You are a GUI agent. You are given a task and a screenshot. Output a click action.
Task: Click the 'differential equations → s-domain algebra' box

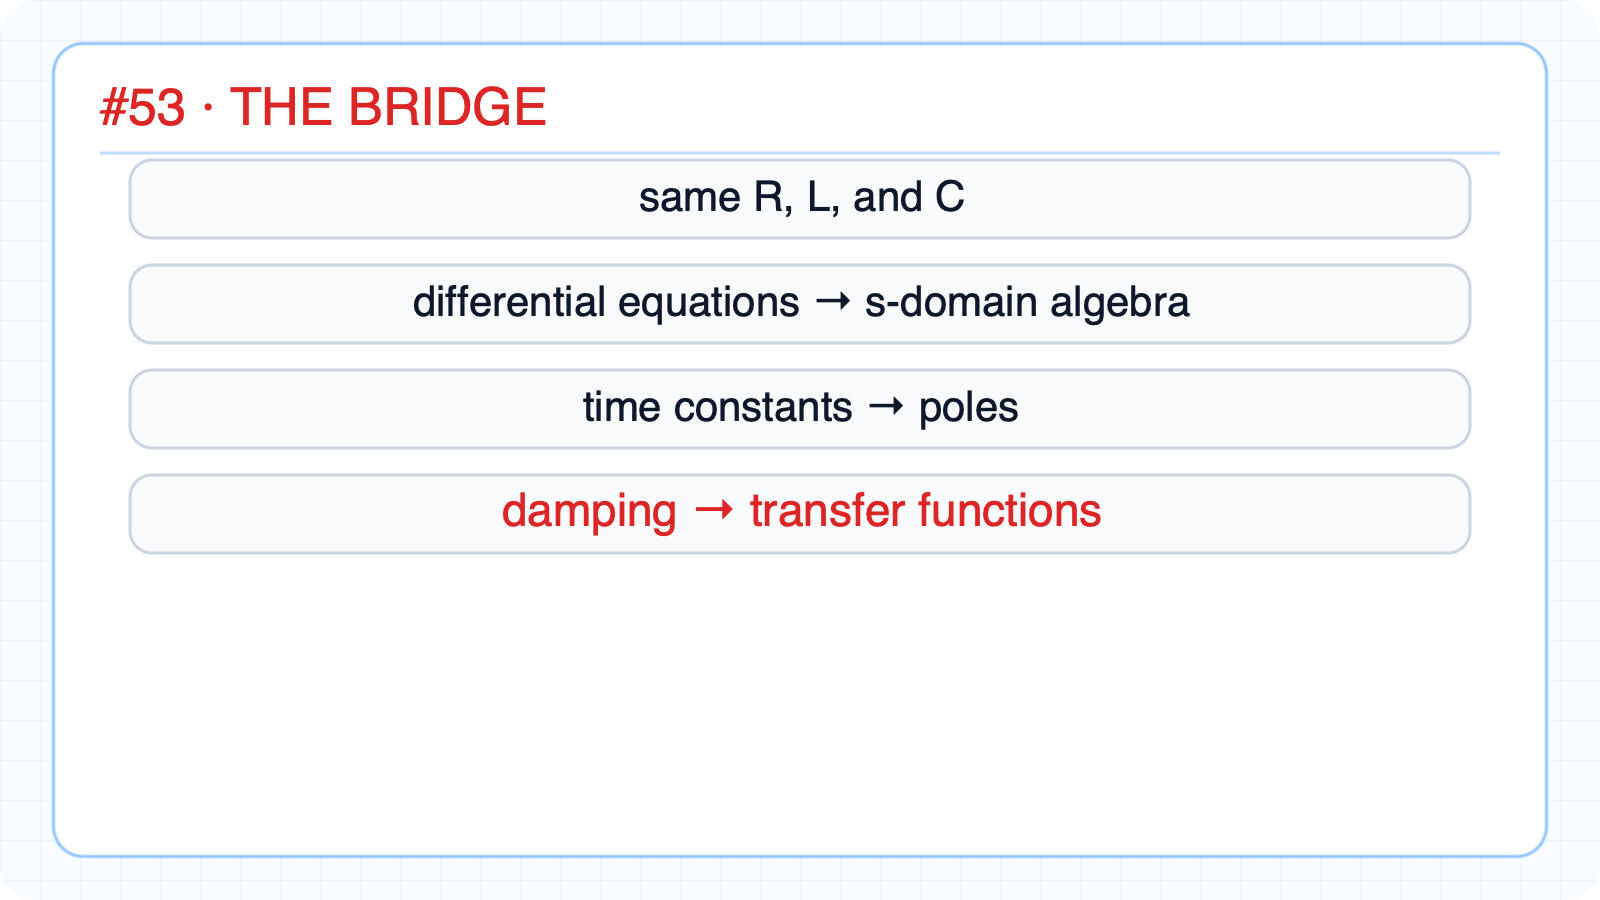point(800,304)
